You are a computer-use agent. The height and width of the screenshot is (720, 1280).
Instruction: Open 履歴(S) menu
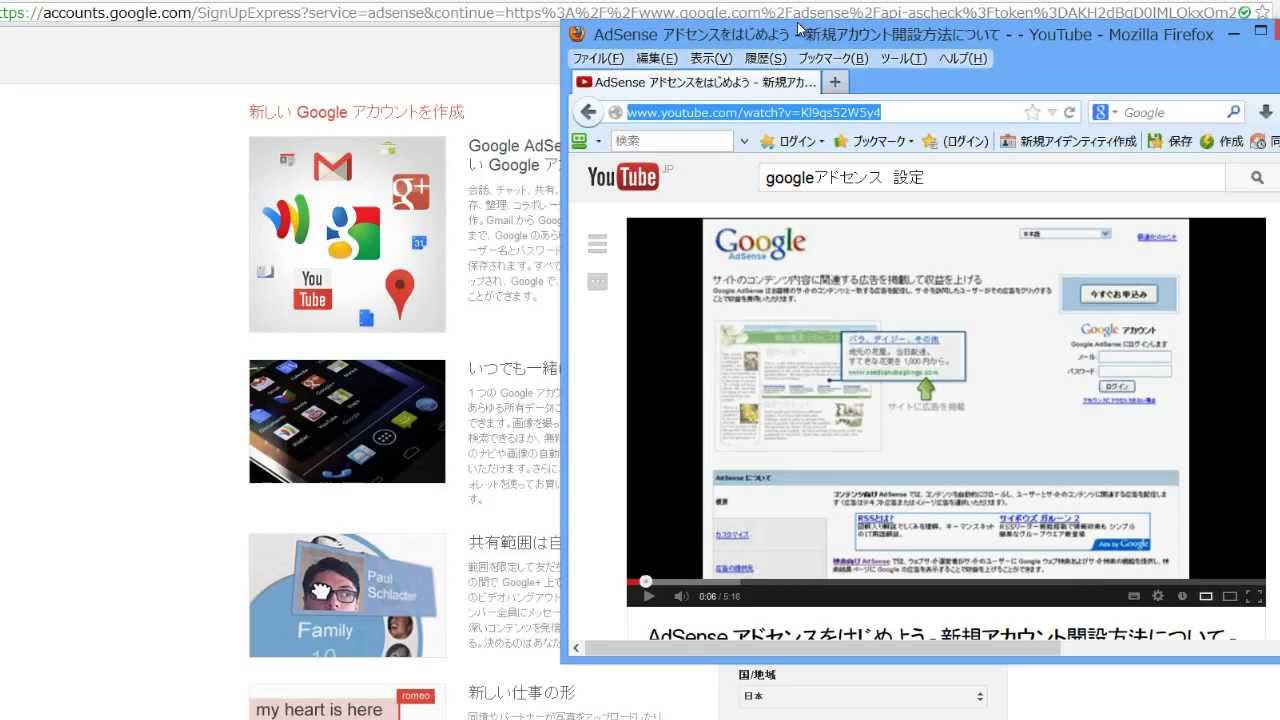(x=765, y=58)
